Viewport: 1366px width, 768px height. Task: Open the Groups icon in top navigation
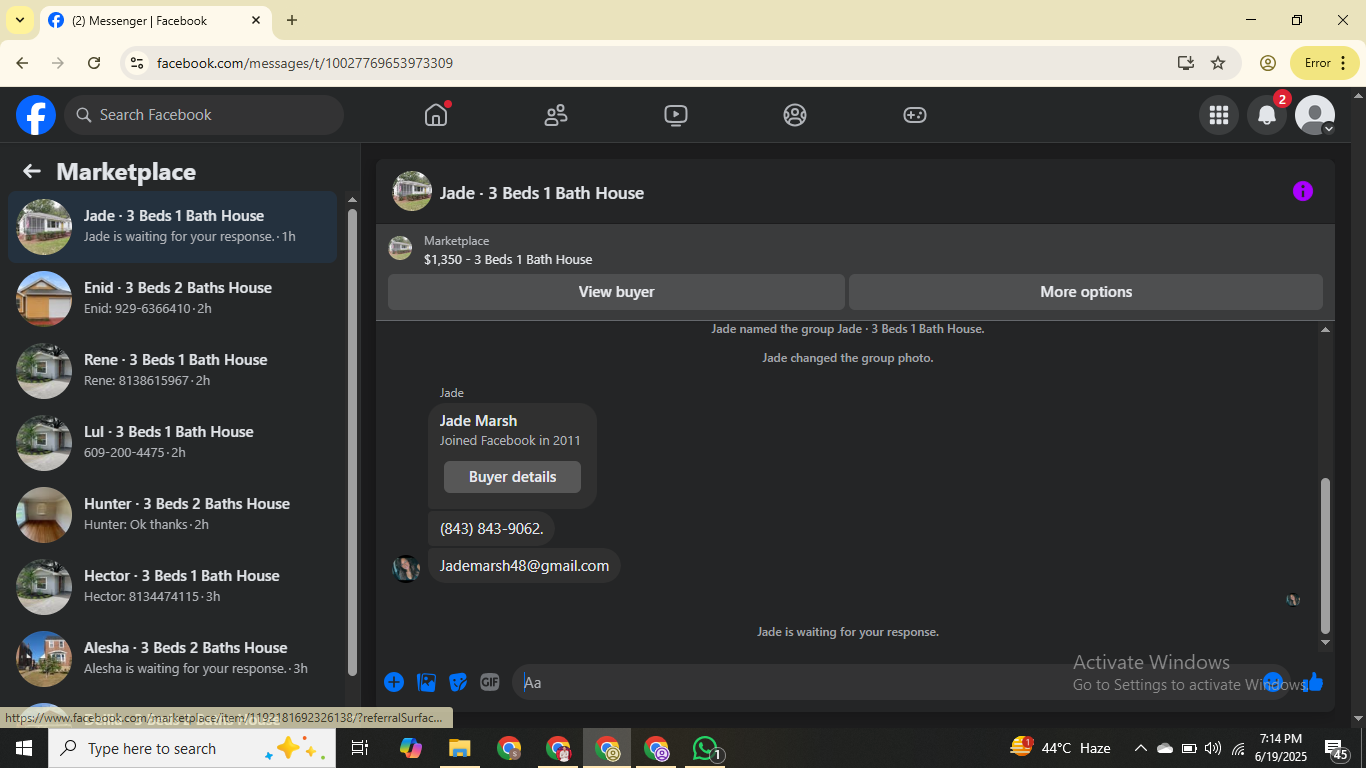[795, 115]
